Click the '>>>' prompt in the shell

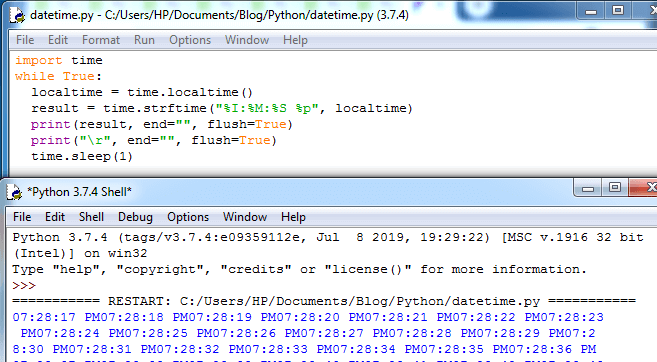[24, 285]
